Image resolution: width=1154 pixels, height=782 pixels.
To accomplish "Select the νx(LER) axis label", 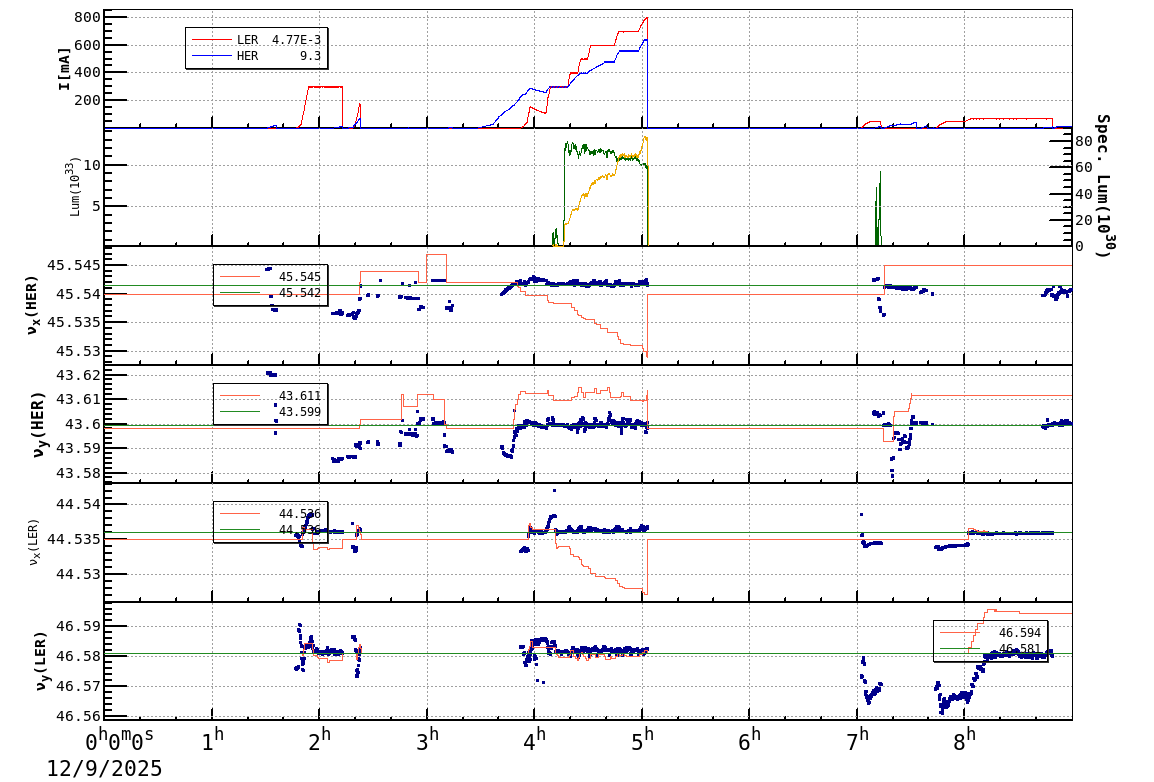I will 34,542.
